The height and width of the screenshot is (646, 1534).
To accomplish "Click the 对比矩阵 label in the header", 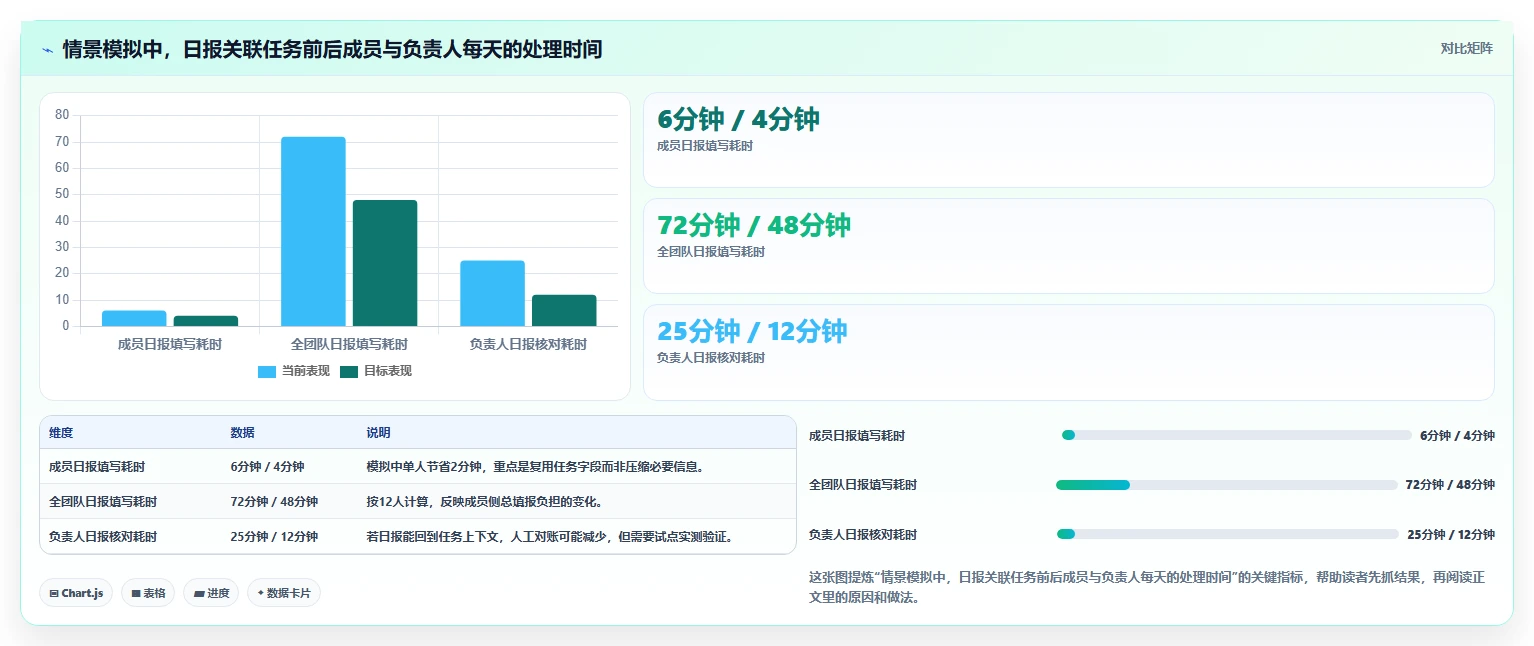I will point(1466,49).
